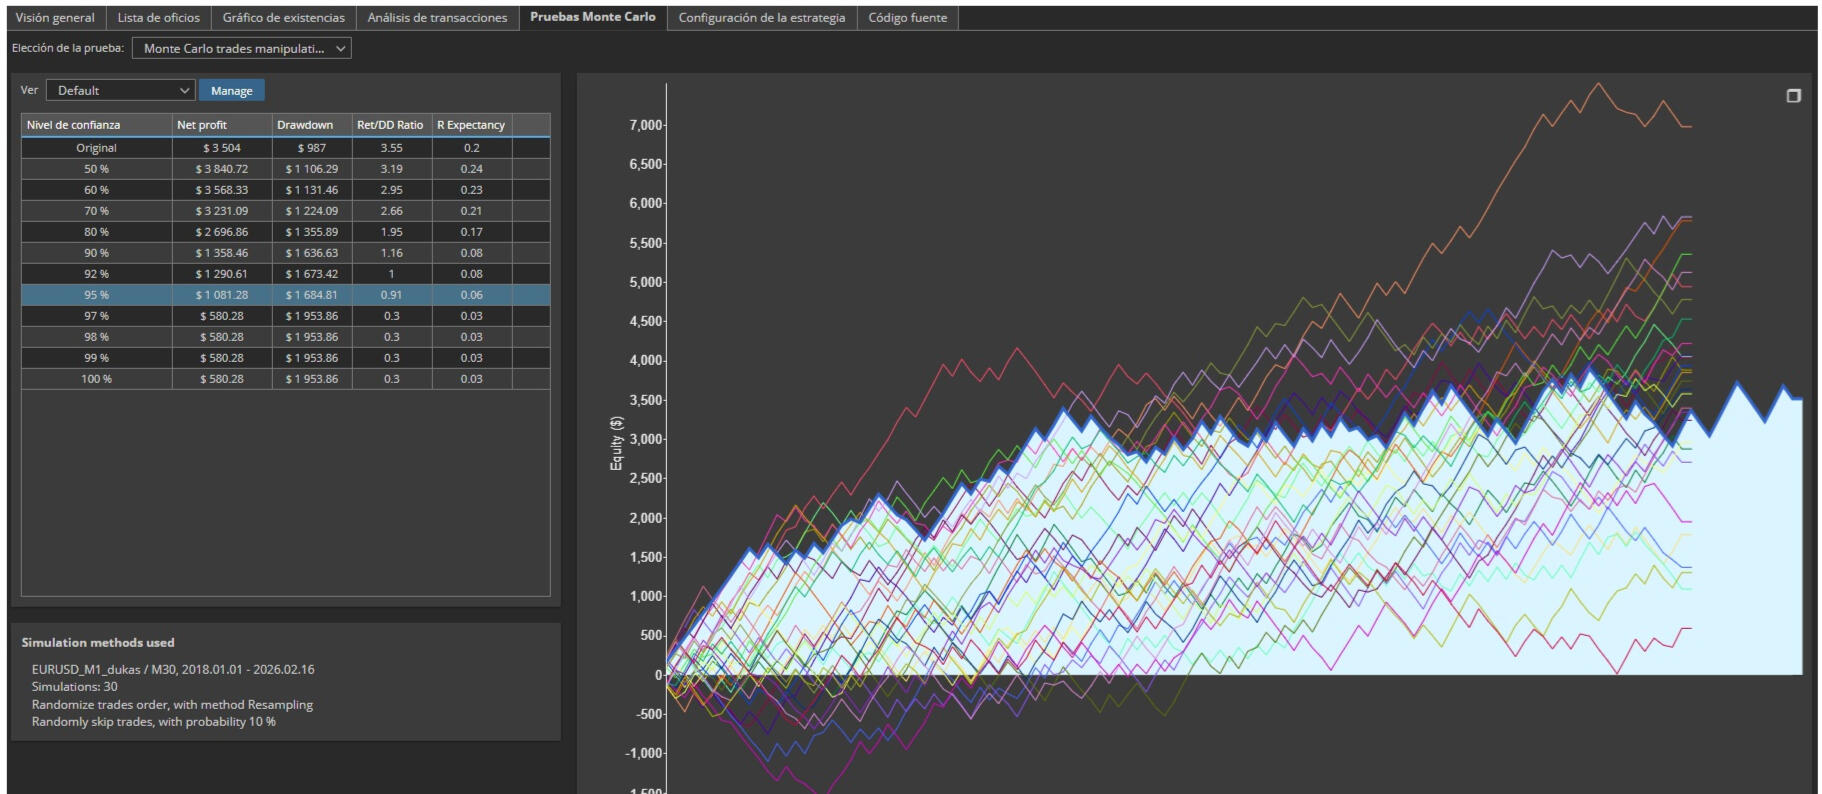Click the R Expectancy column header
1822x794 pixels.
click(x=471, y=125)
